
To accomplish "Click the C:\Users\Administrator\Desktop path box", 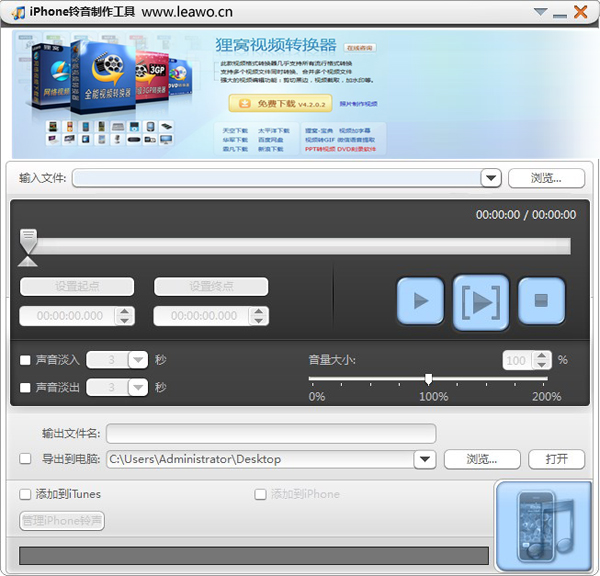I will (x=260, y=459).
